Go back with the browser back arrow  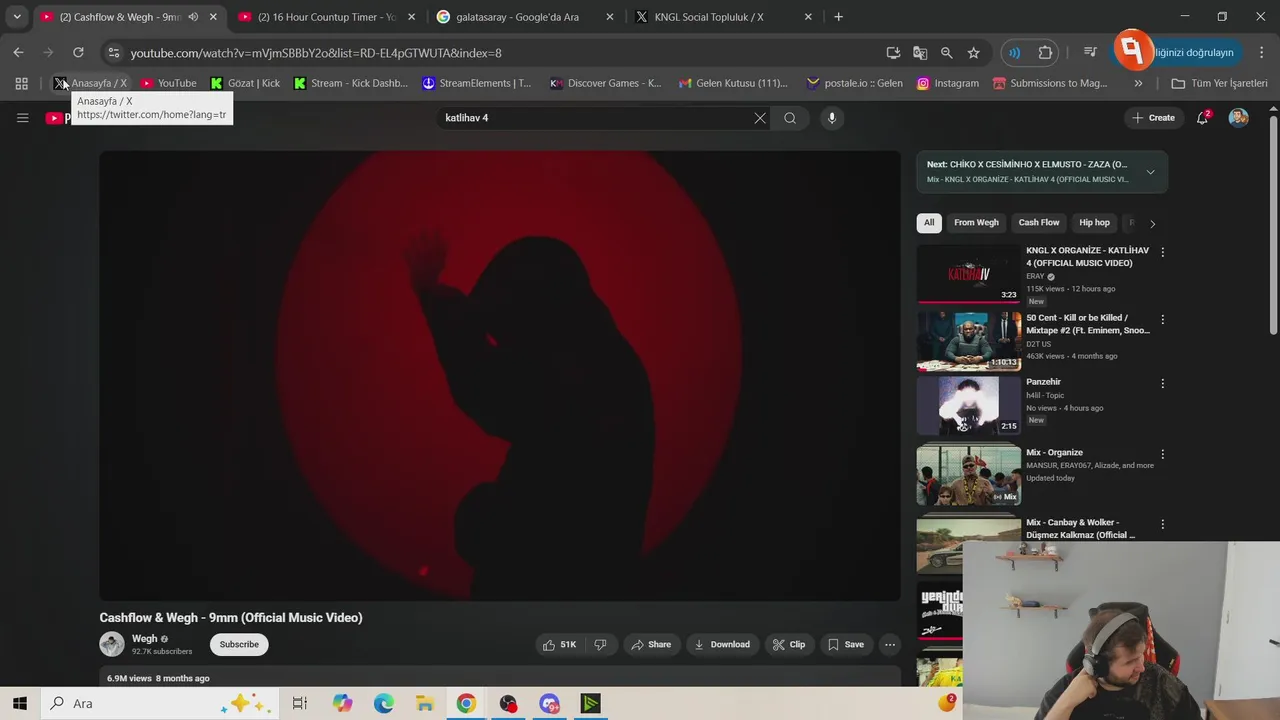19,52
